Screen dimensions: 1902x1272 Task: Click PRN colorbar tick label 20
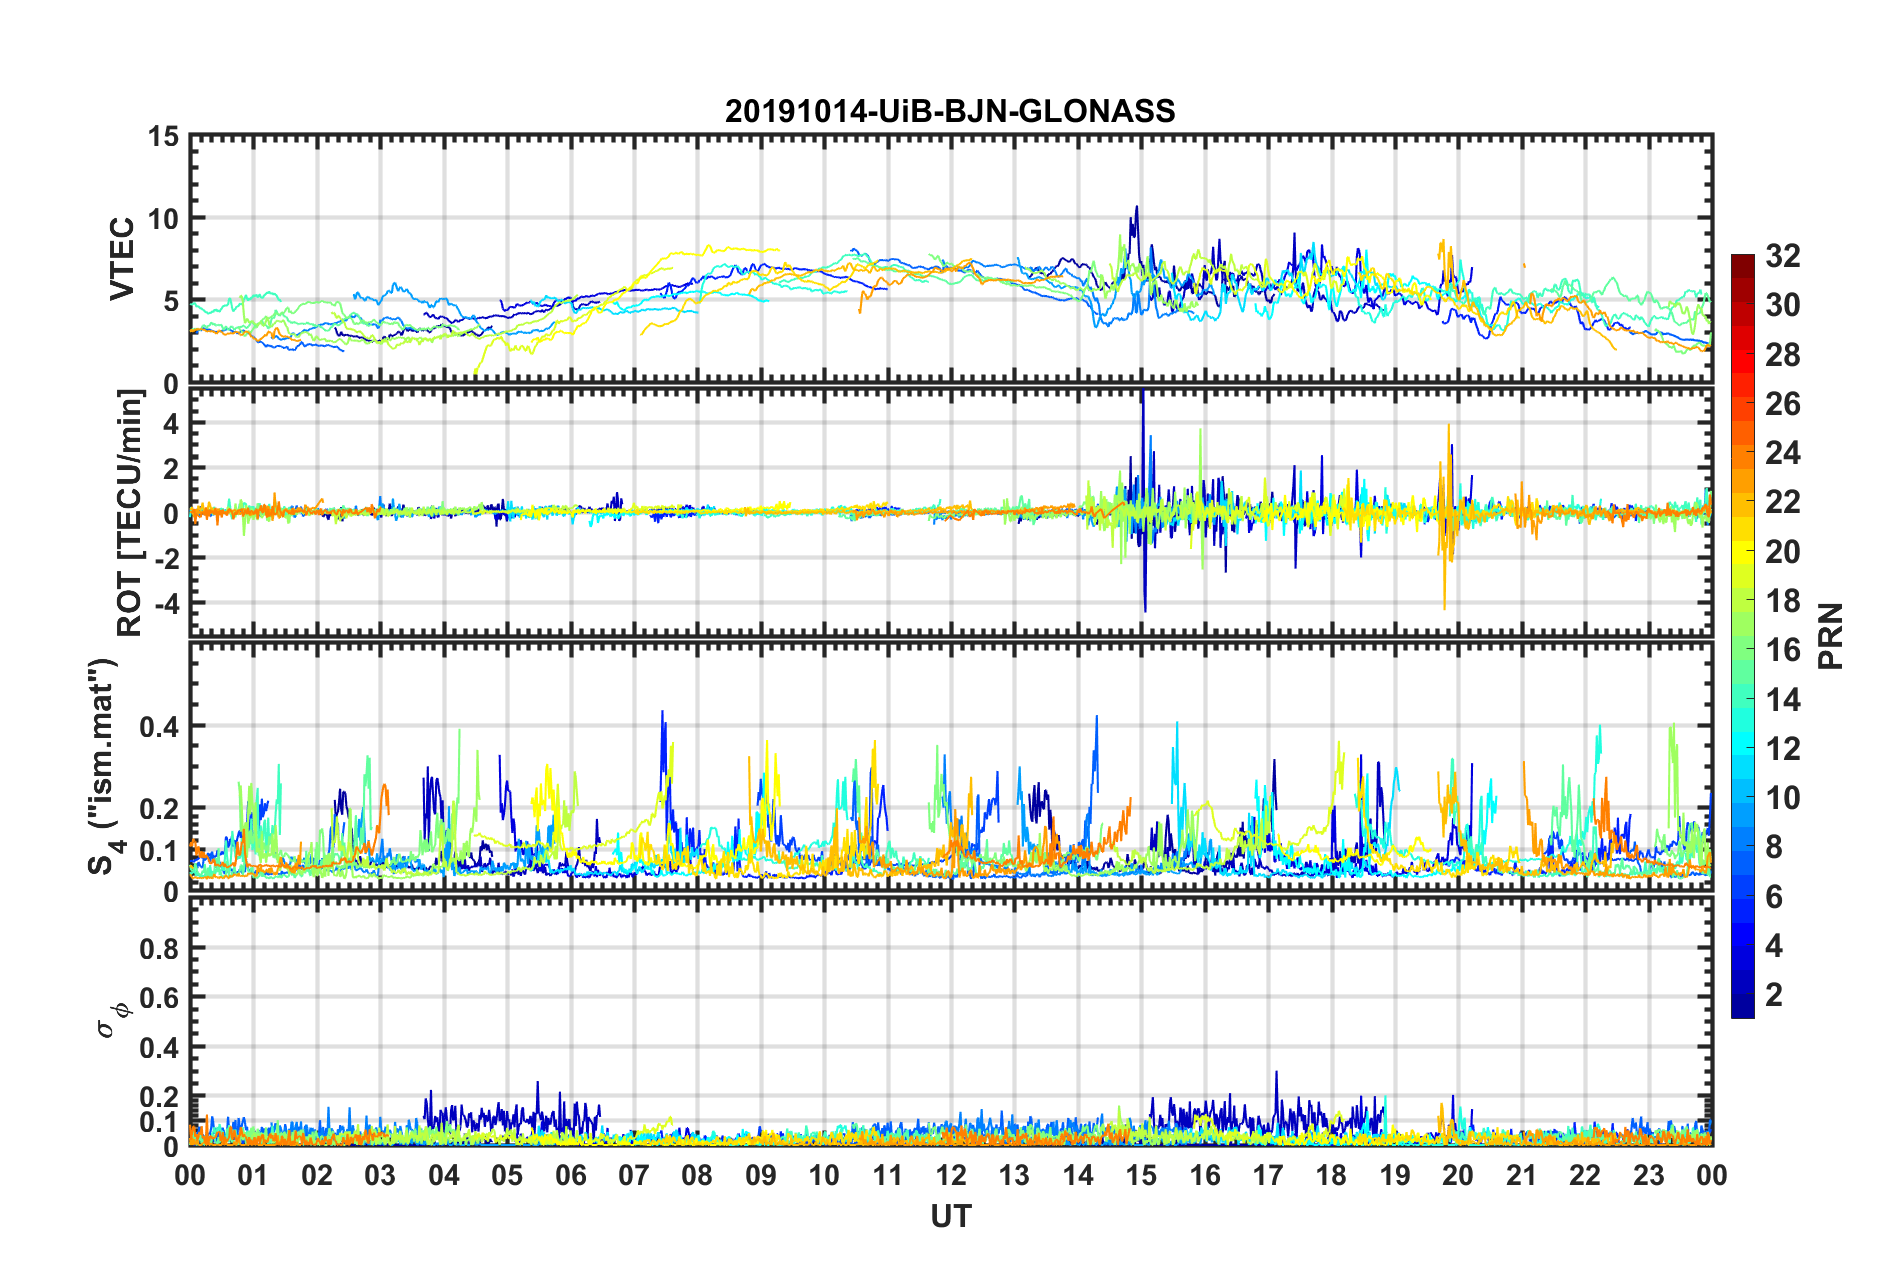1782,552
